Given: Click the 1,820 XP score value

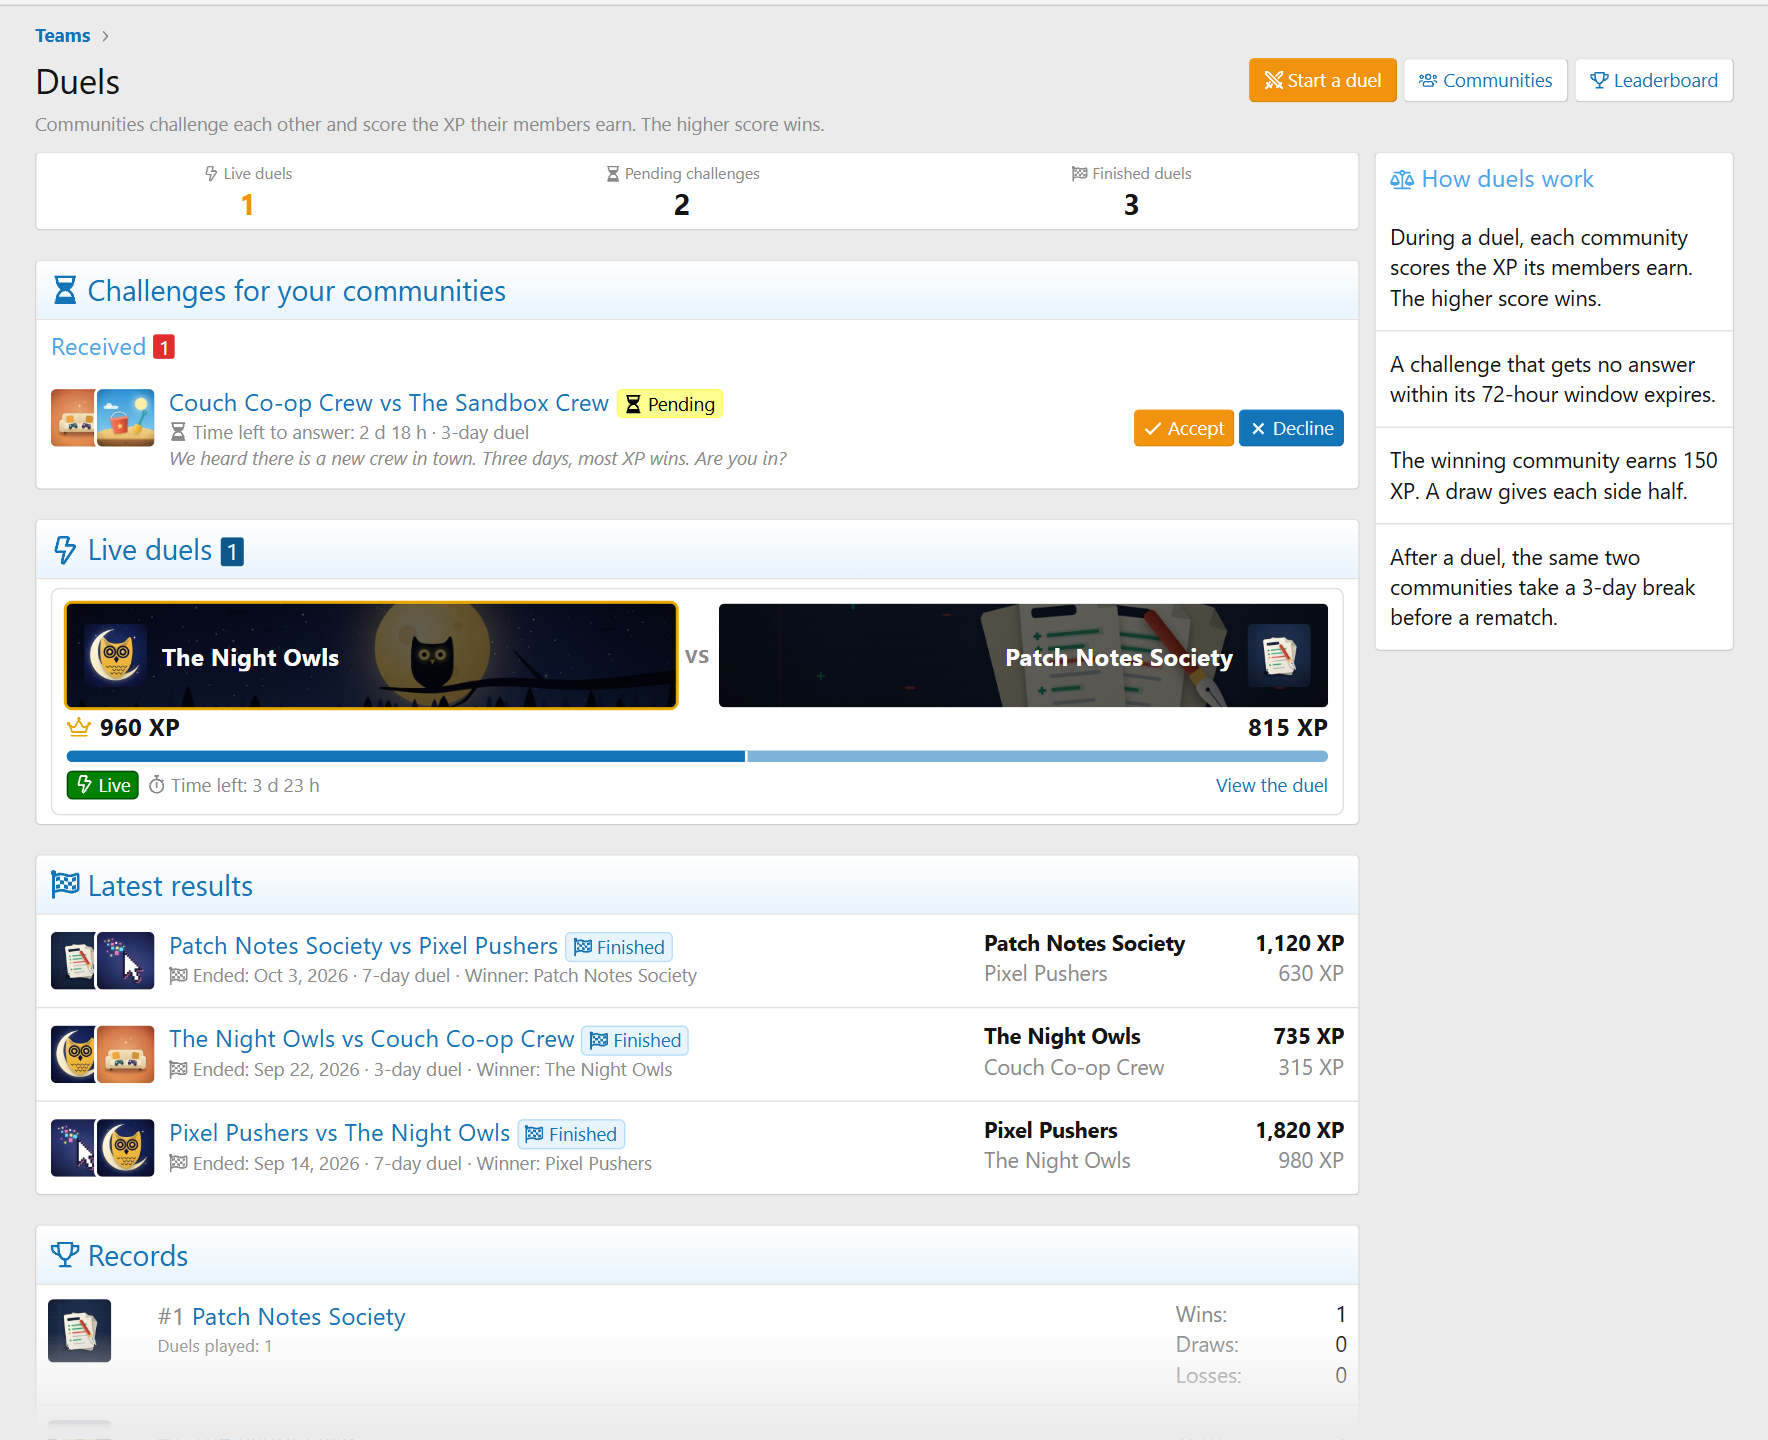Looking at the screenshot, I should (1299, 1130).
